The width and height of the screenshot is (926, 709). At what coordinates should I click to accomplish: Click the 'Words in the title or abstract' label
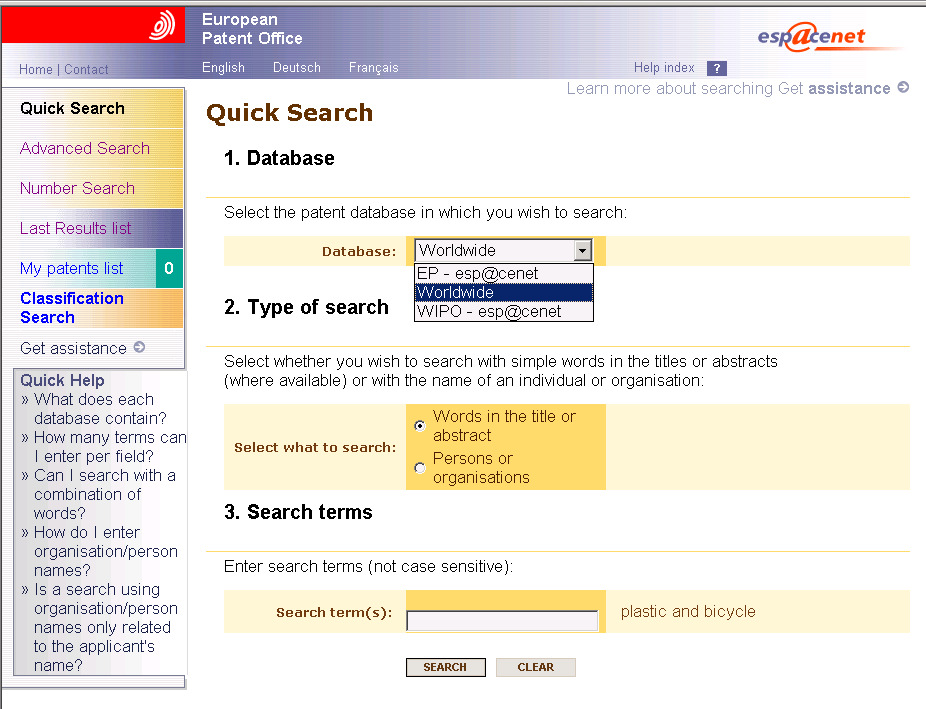[504, 426]
